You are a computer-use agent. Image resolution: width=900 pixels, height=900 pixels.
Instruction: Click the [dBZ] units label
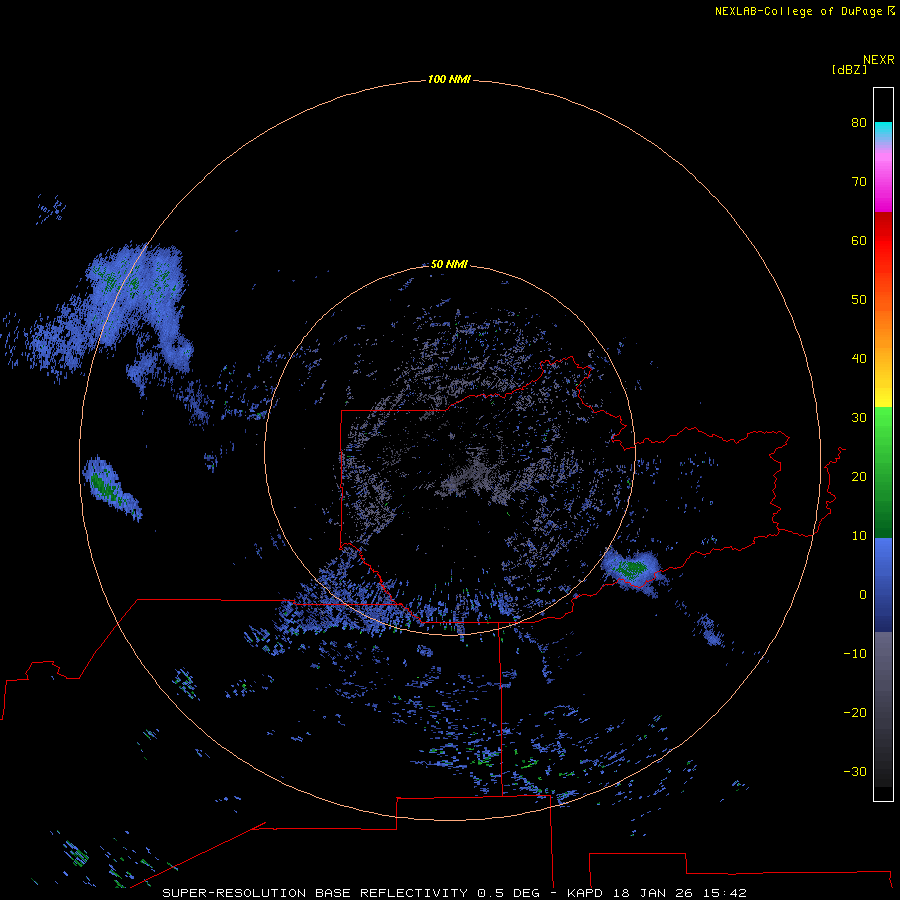click(849, 69)
